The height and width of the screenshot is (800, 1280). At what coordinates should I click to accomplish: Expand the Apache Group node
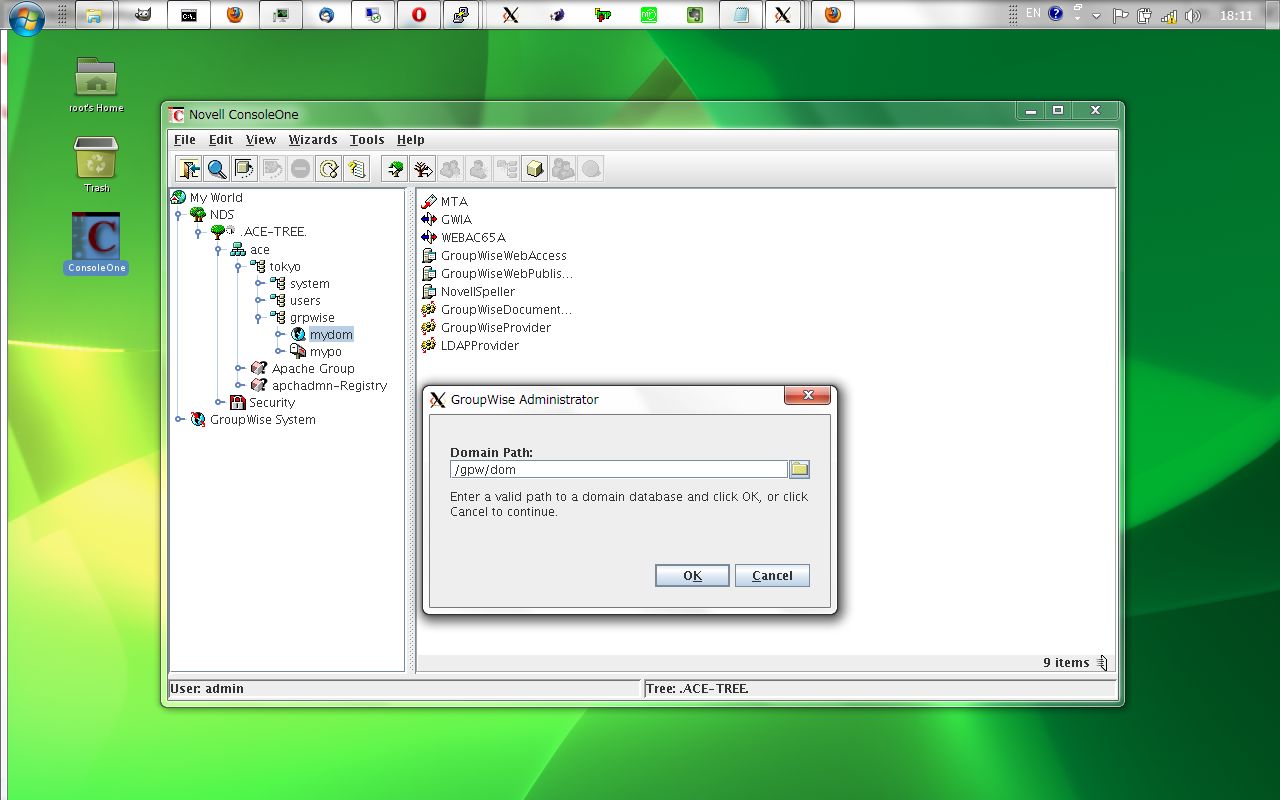pos(239,369)
